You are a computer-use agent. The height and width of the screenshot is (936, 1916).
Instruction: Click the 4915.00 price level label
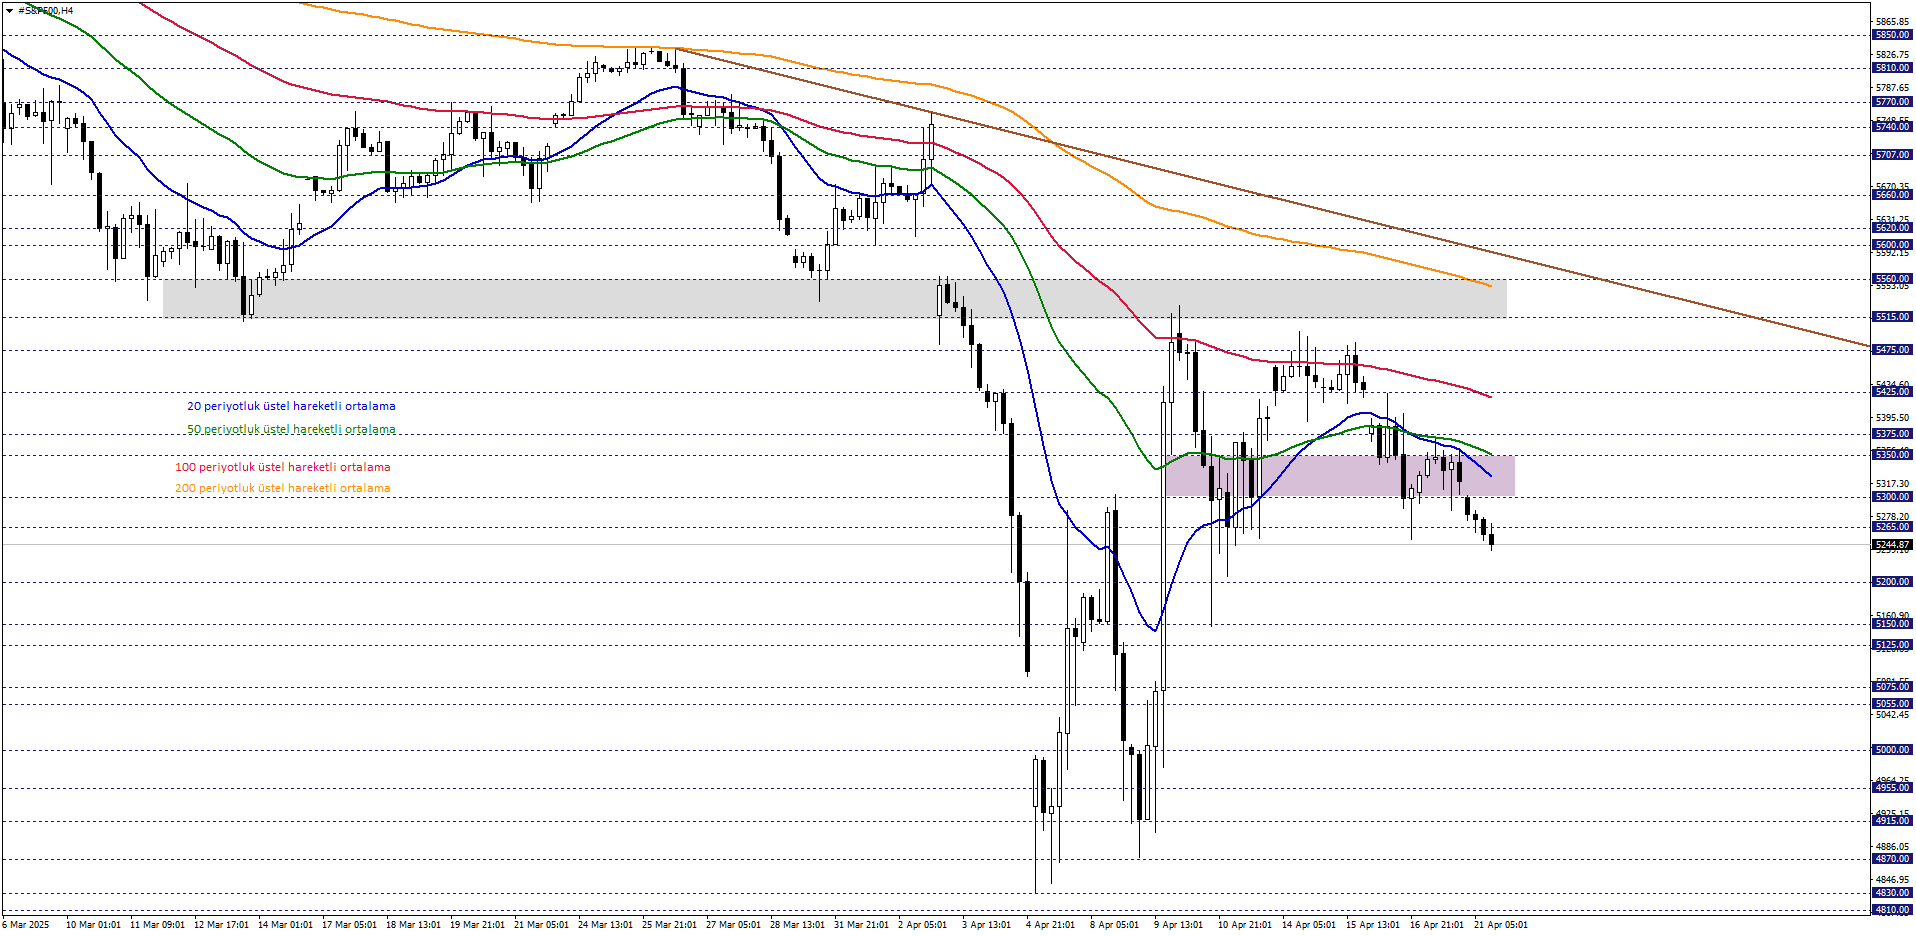click(x=1892, y=821)
